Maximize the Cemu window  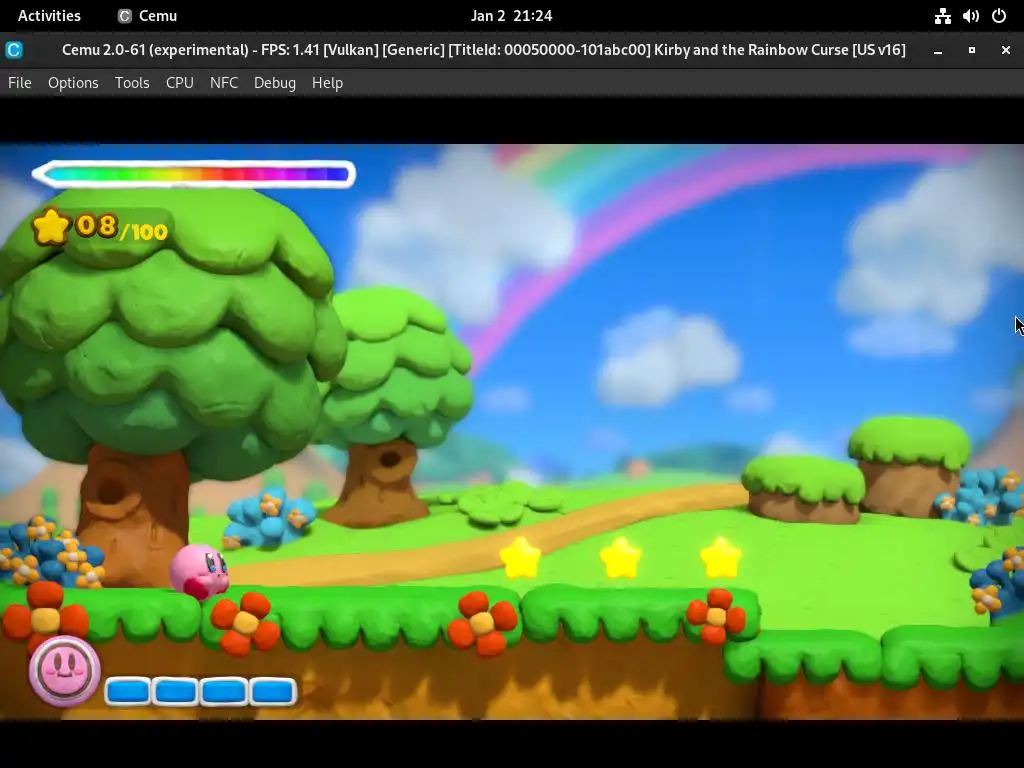coord(972,50)
